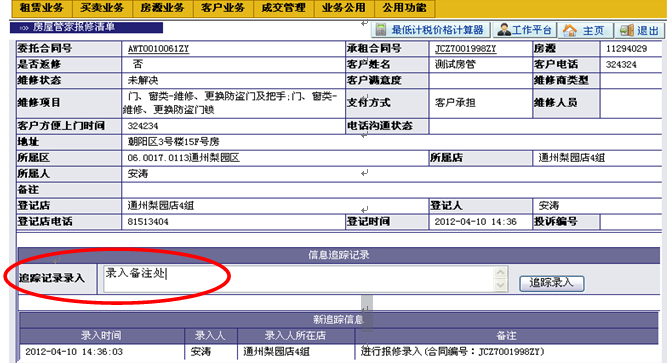Select the 支付方式 value 客户承担
This screenshot has height=363, width=667.
(455, 103)
